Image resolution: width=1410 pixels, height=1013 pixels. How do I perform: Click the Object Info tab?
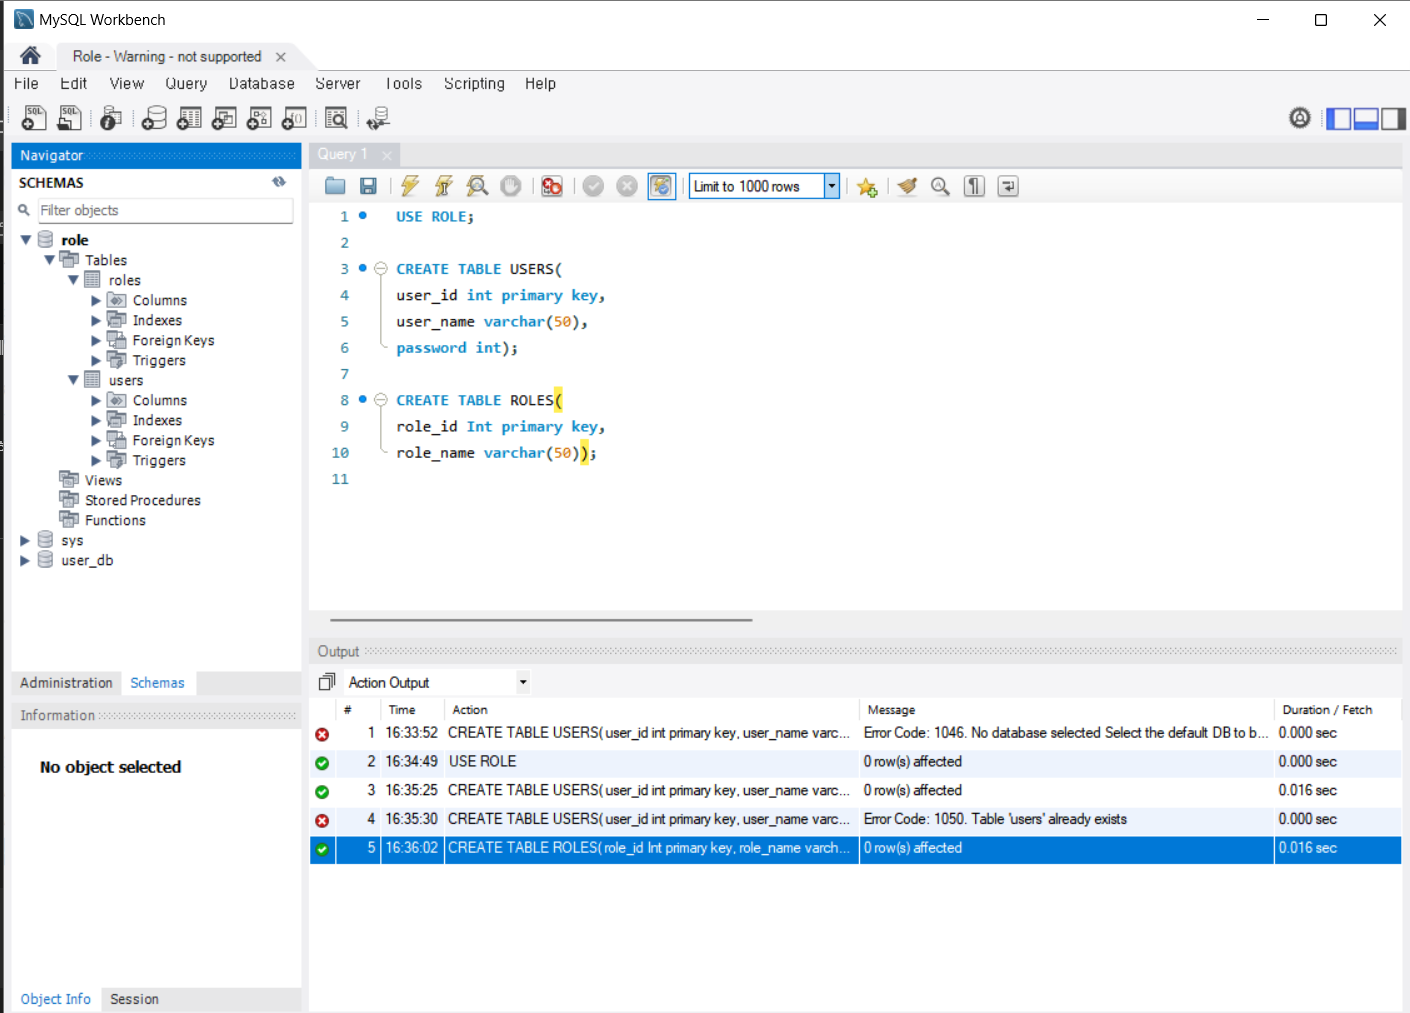coord(56,999)
